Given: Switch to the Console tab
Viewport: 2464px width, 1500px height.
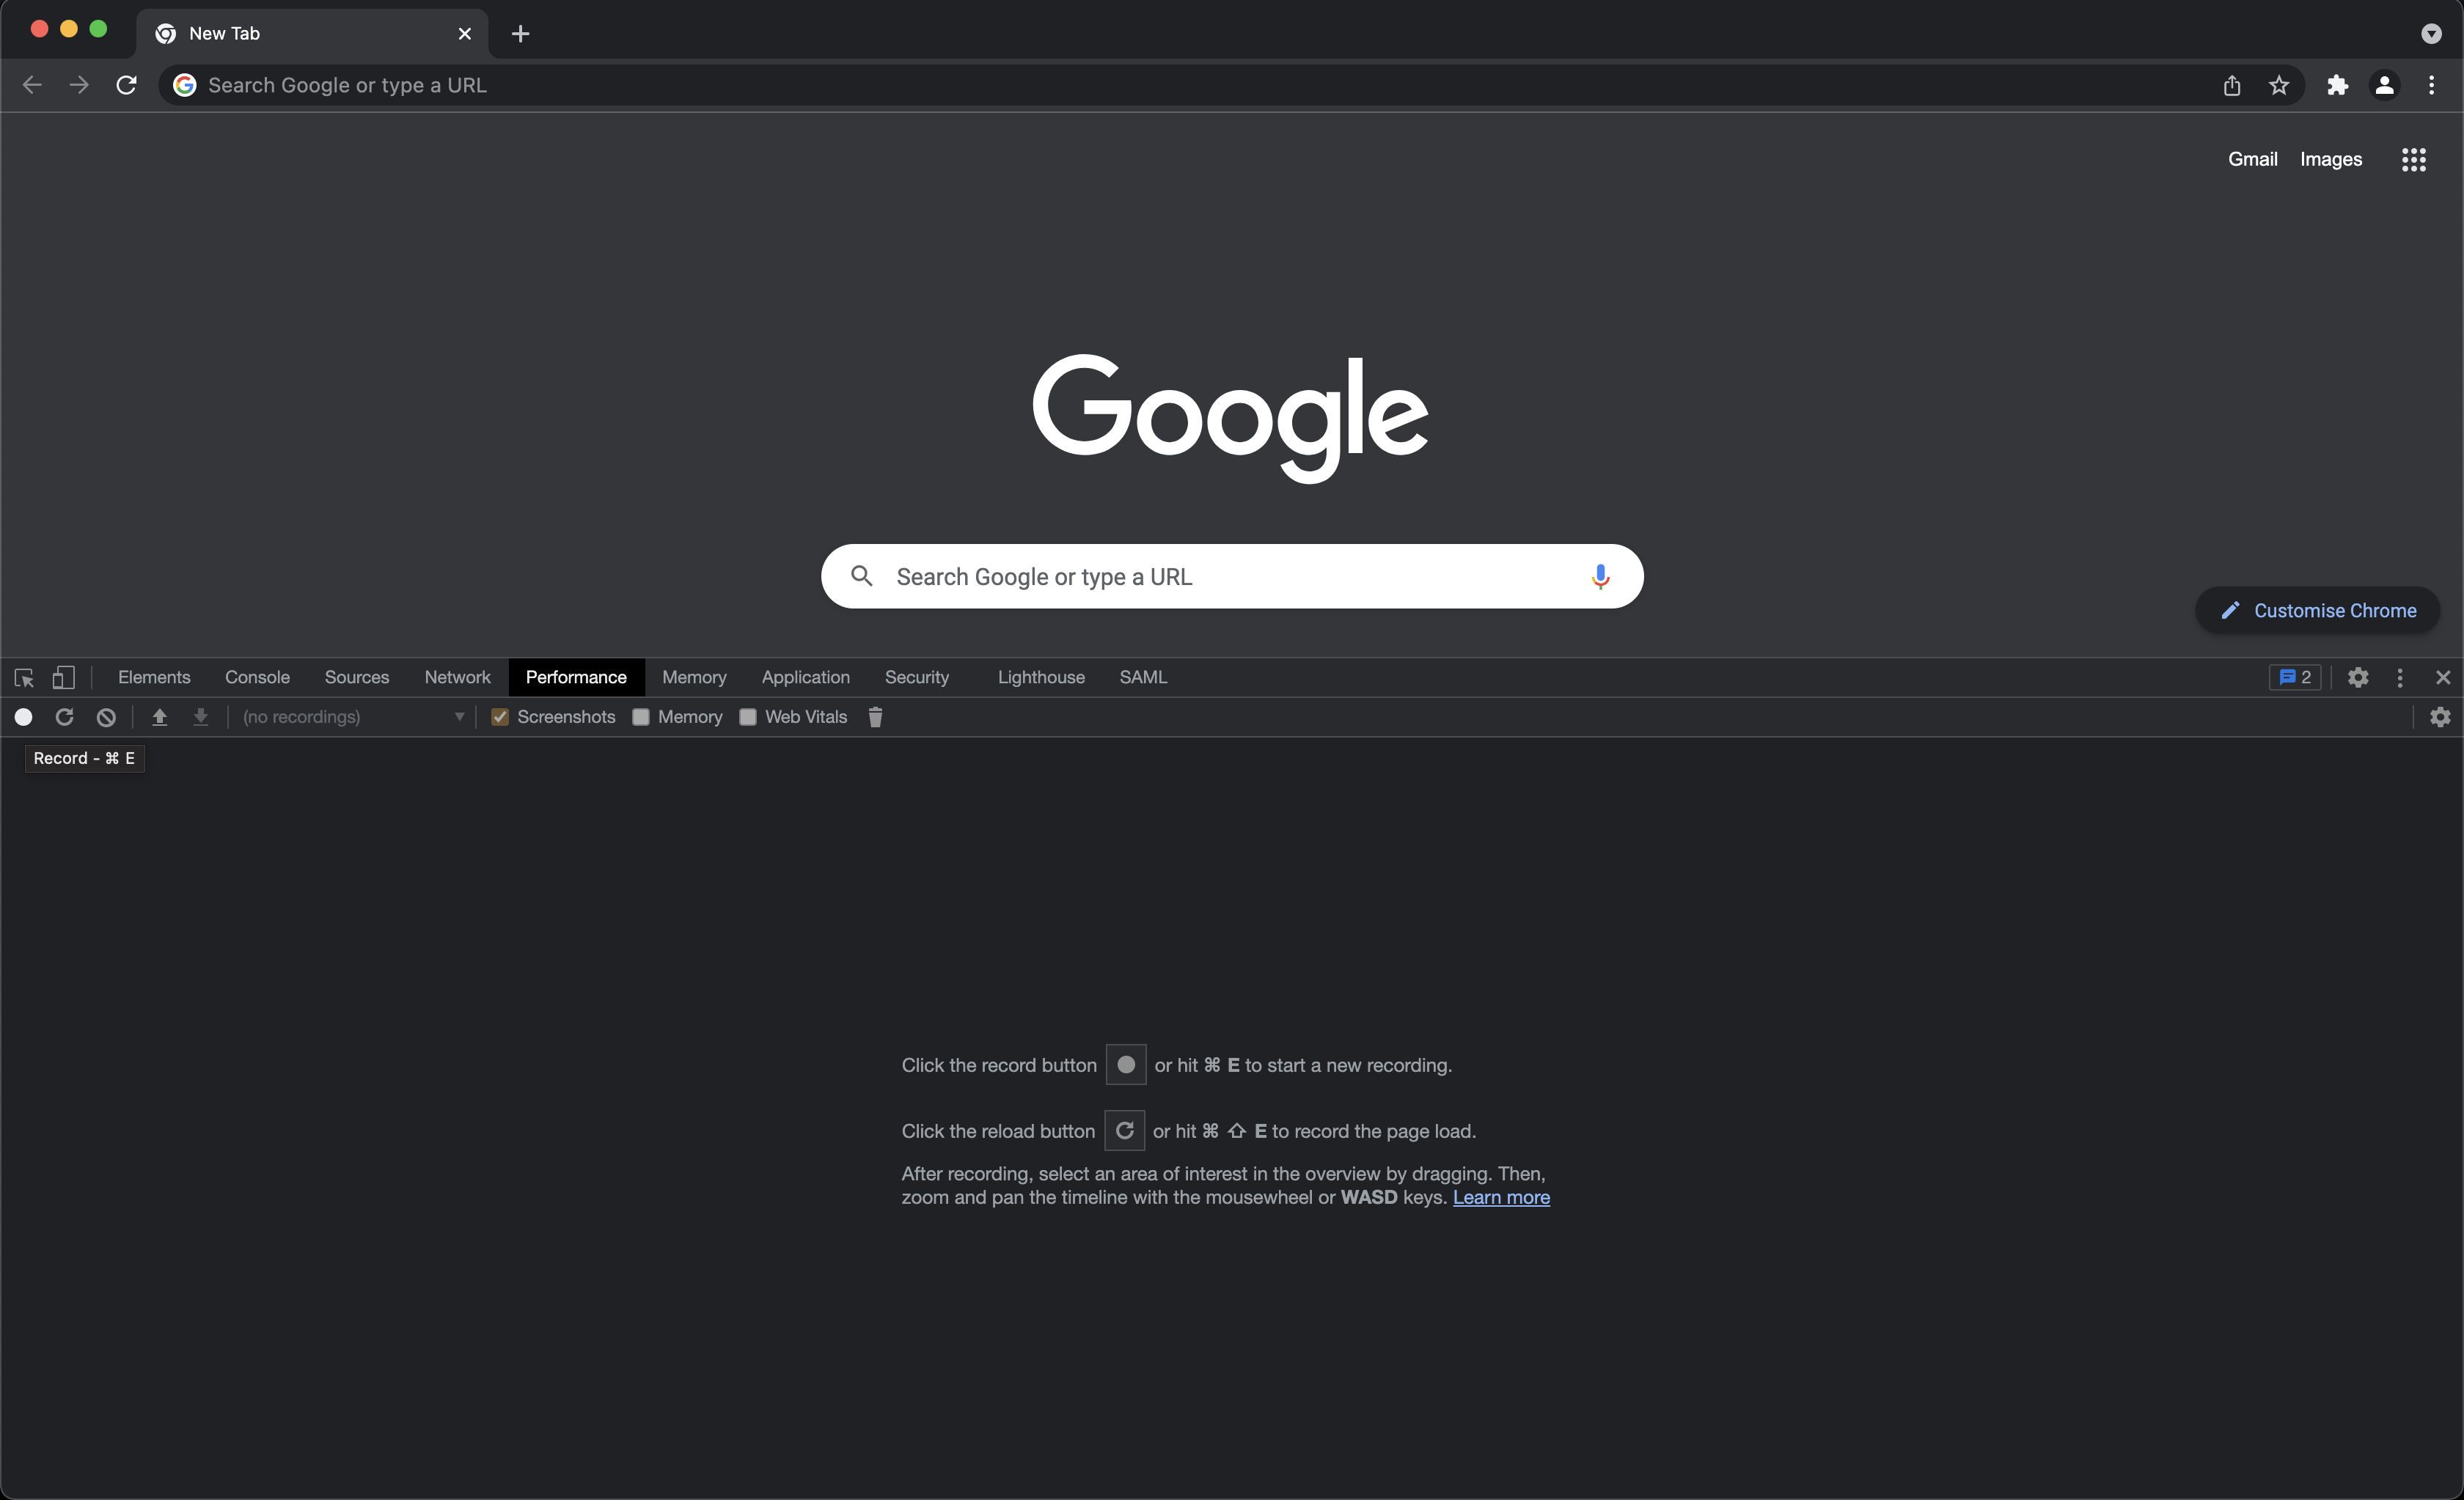Looking at the screenshot, I should pos(257,677).
